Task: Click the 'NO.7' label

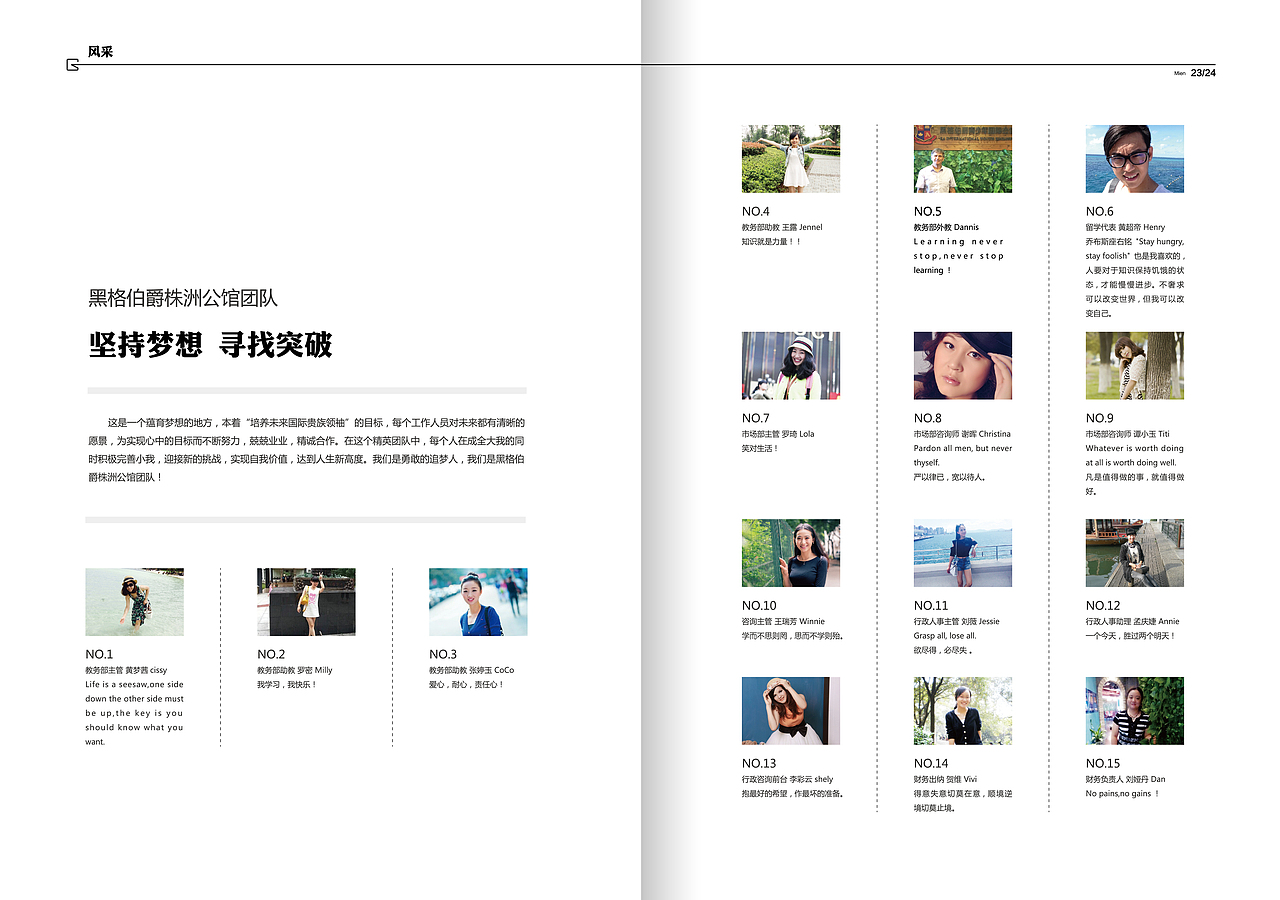Action: (756, 418)
